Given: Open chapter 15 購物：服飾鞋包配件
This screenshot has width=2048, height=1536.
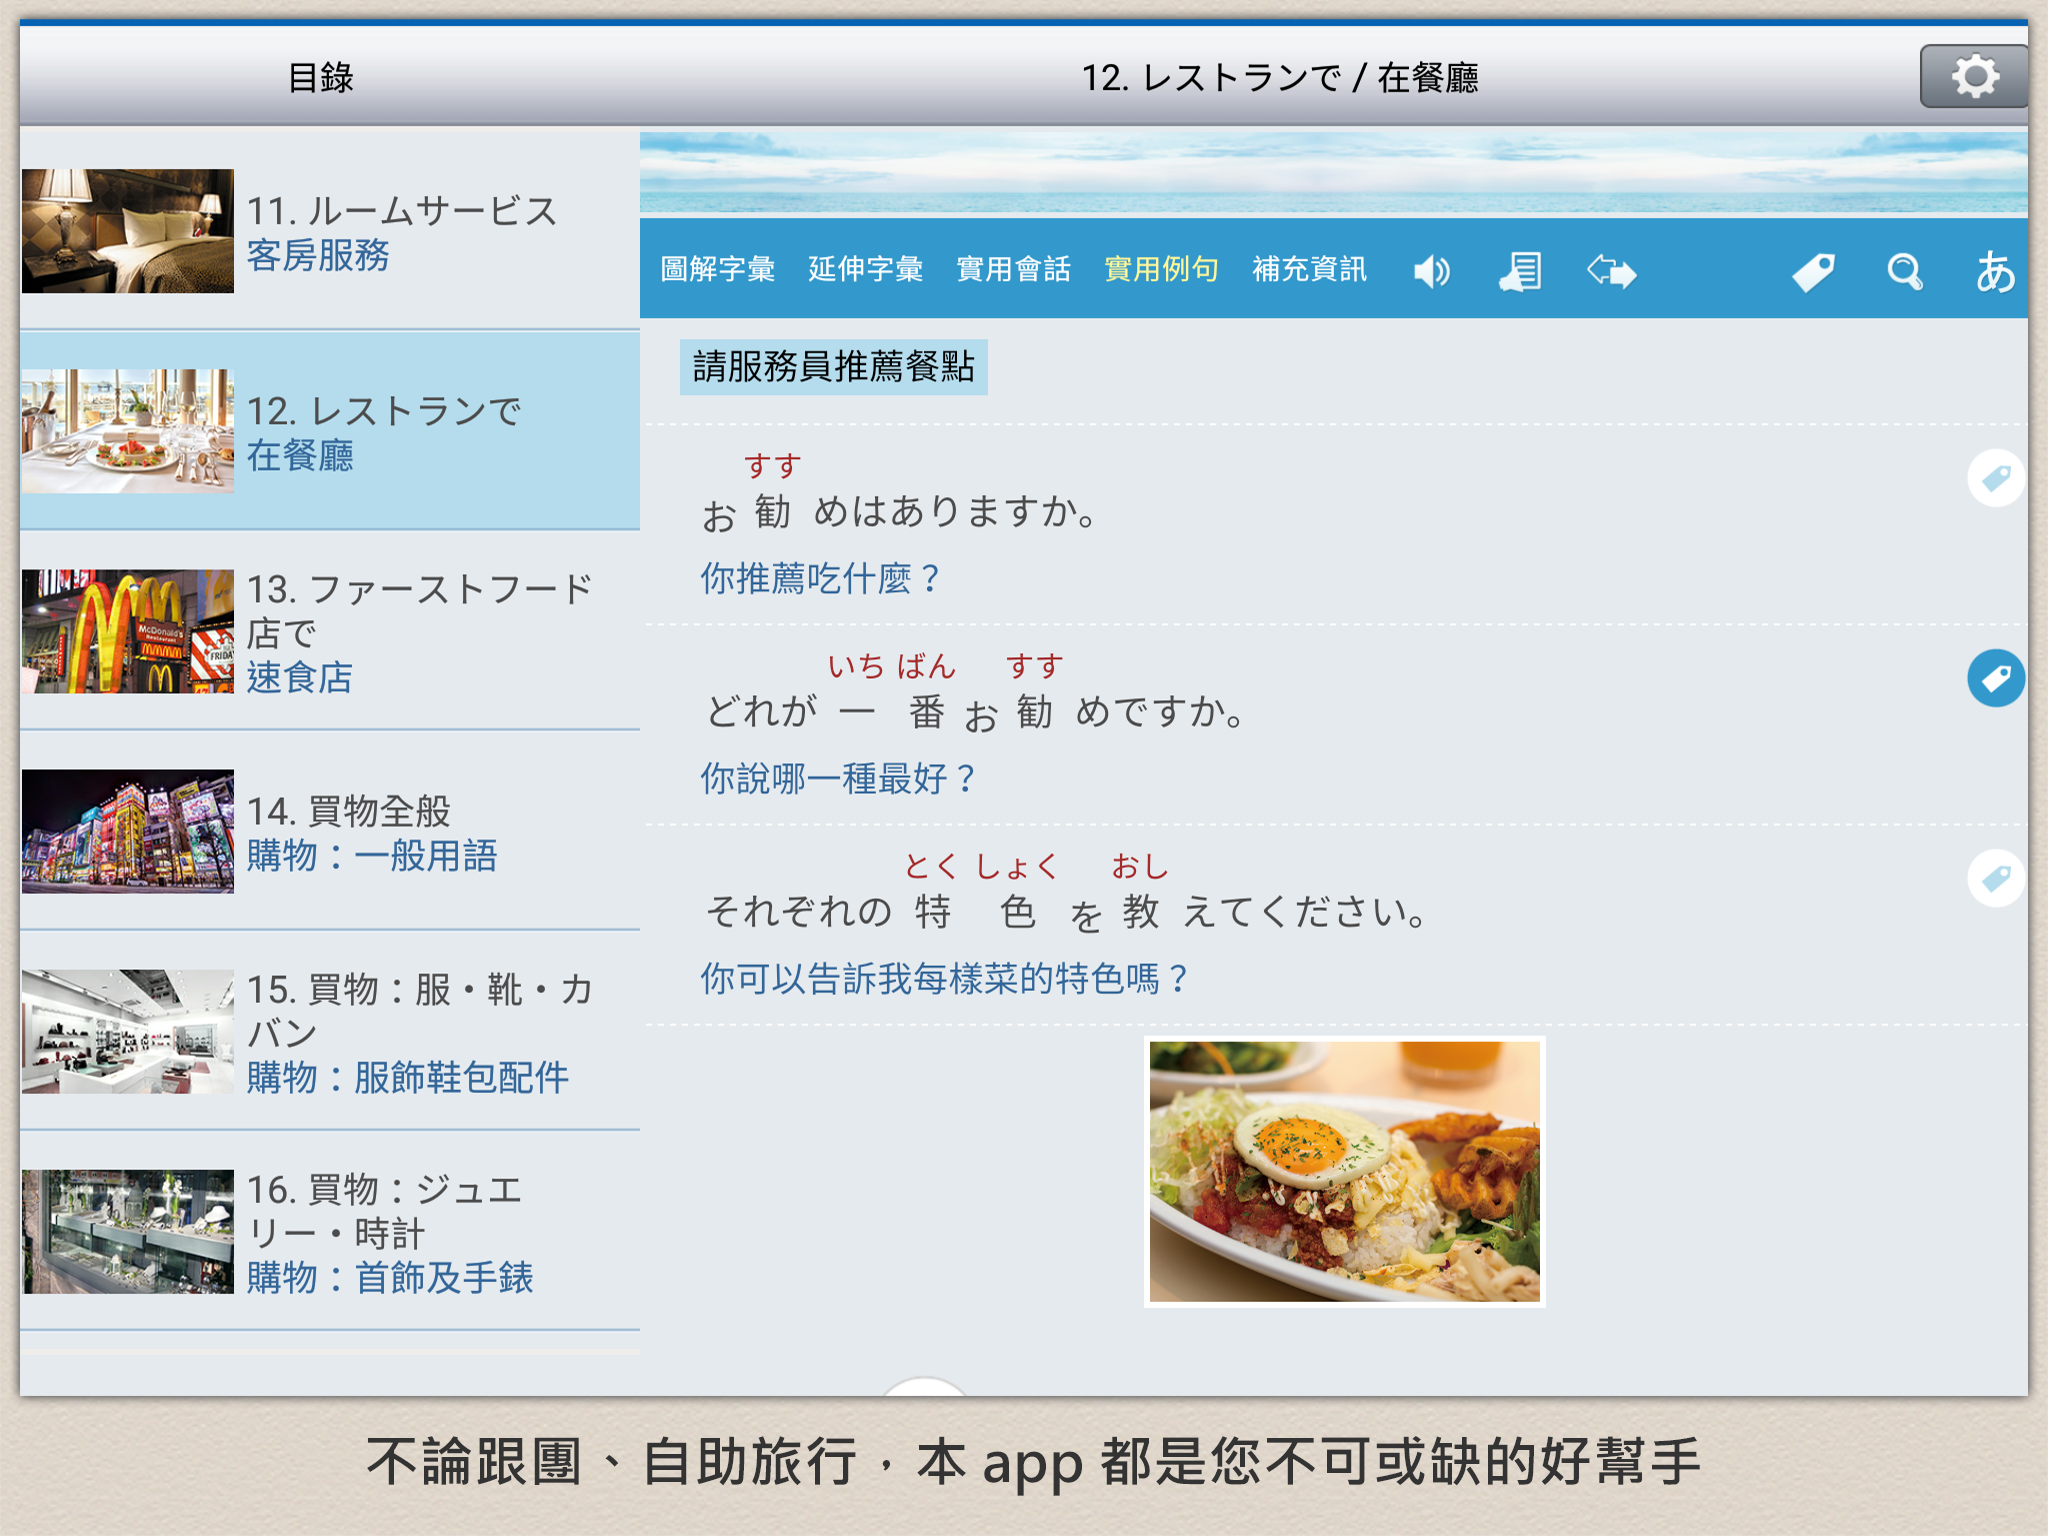Looking at the screenshot, I should (x=330, y=1031).
